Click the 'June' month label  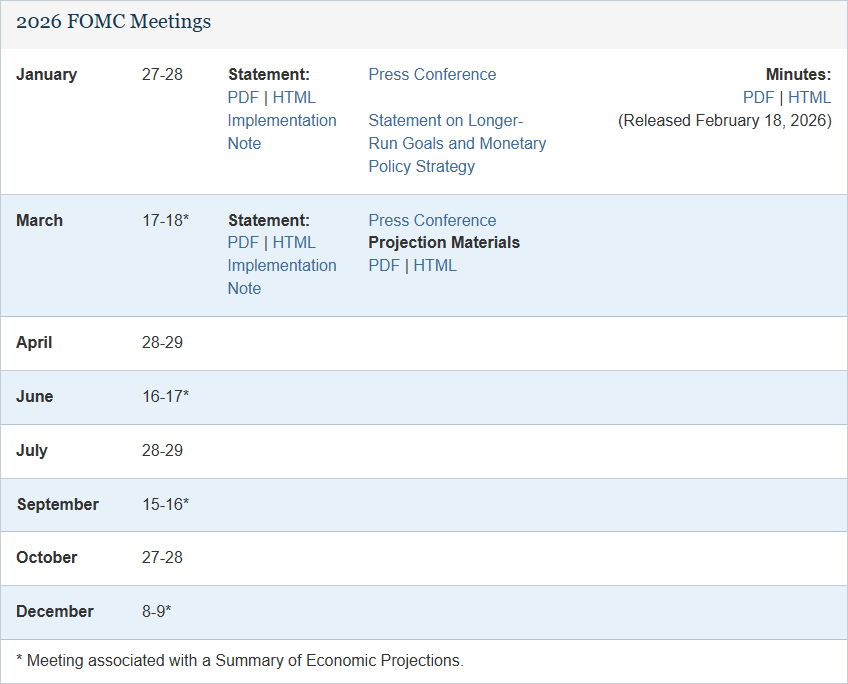(x=35, y=396)
